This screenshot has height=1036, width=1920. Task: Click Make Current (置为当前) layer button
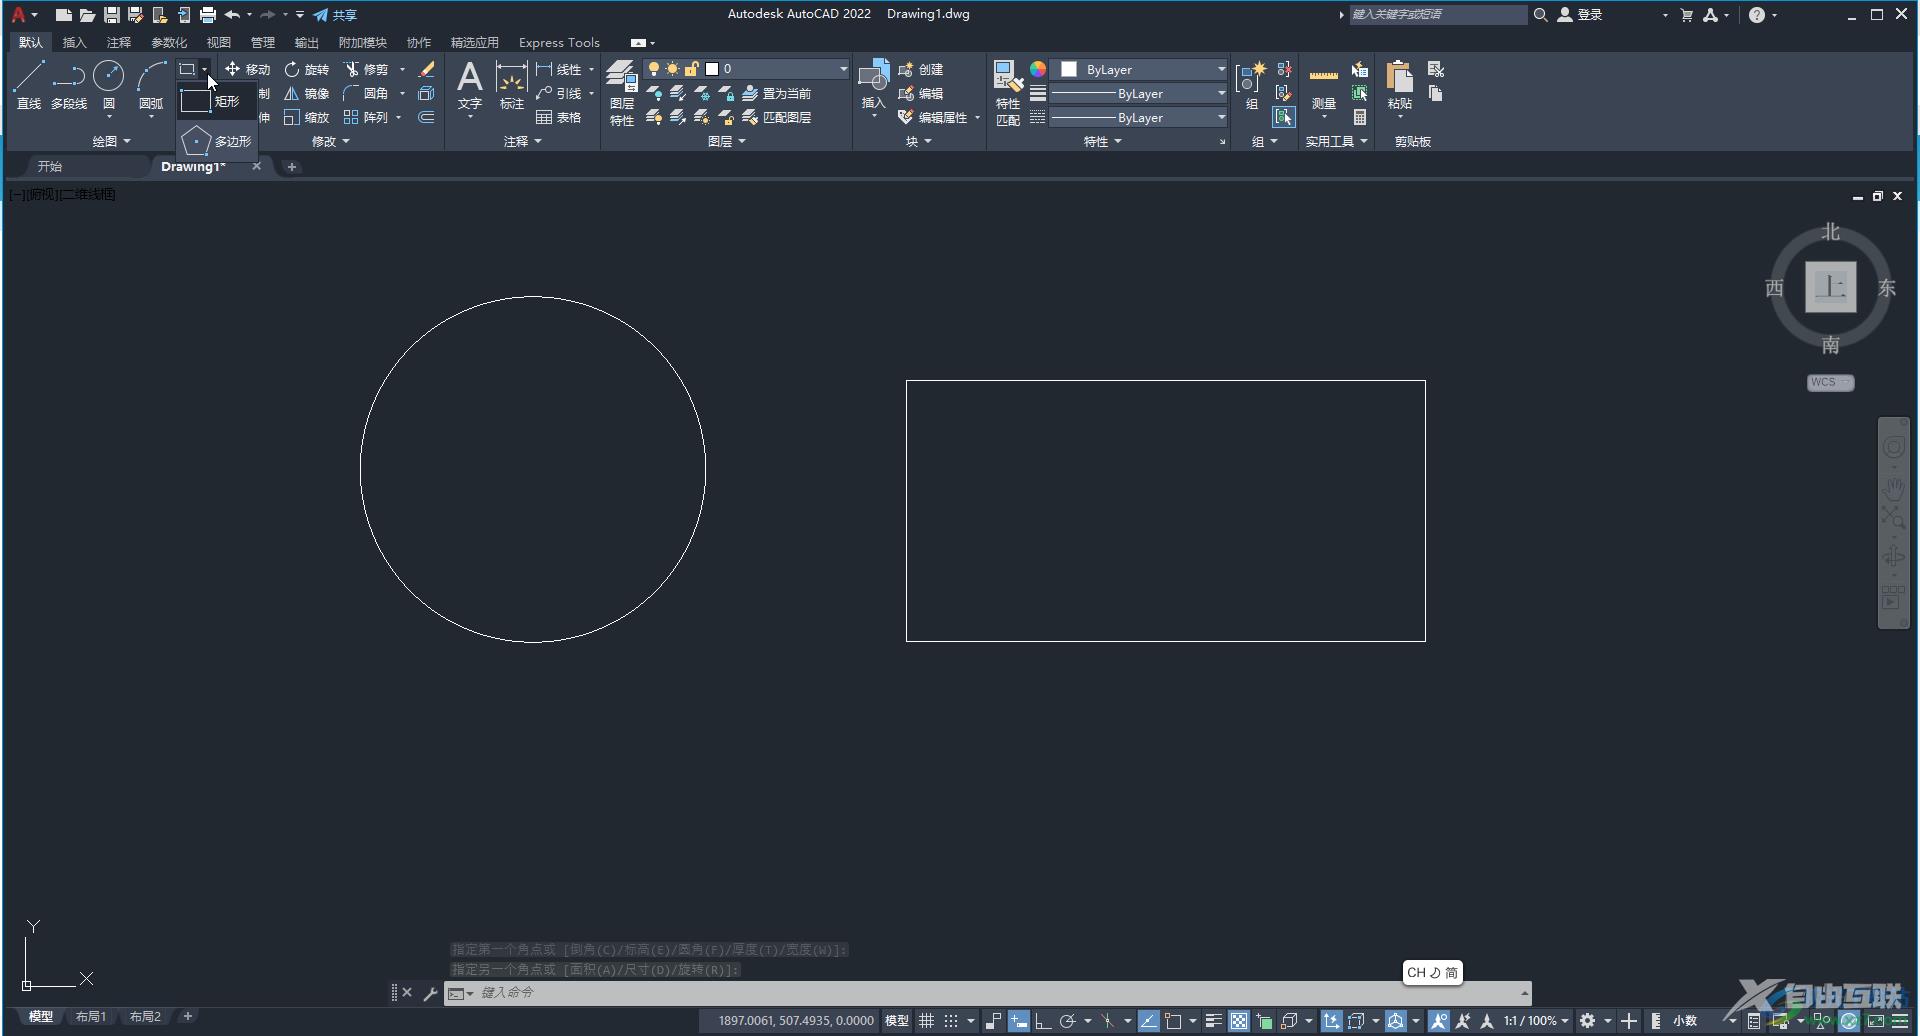click(777, 93)
